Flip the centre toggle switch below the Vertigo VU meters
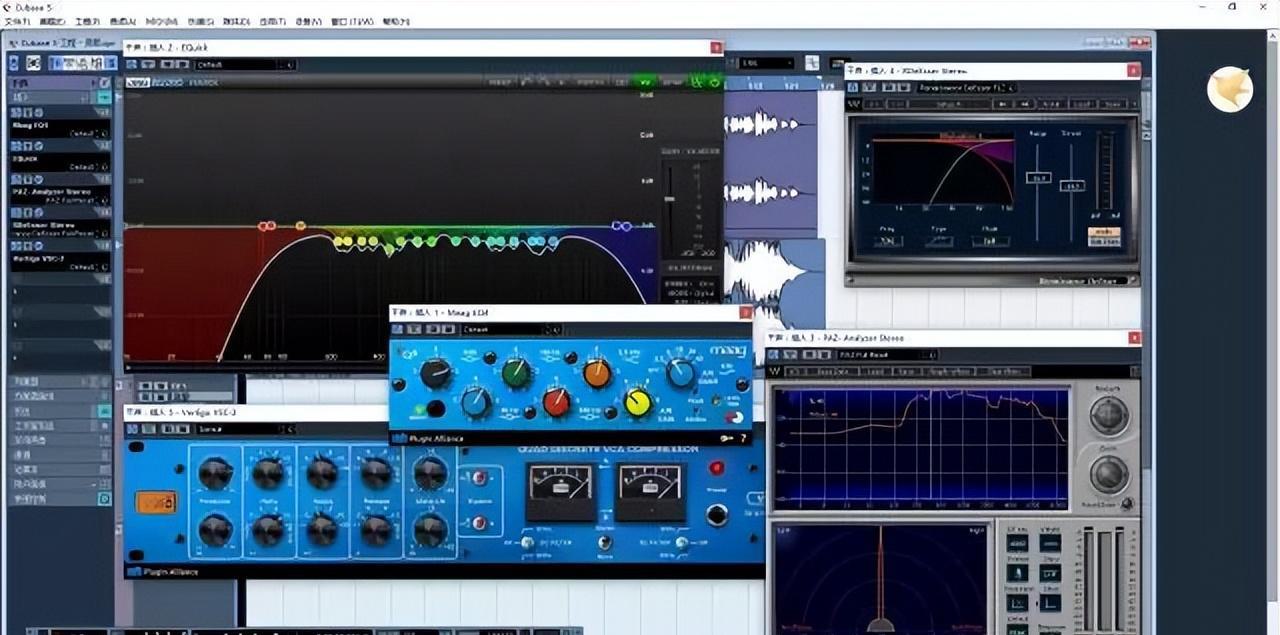 tap(604, 542)
